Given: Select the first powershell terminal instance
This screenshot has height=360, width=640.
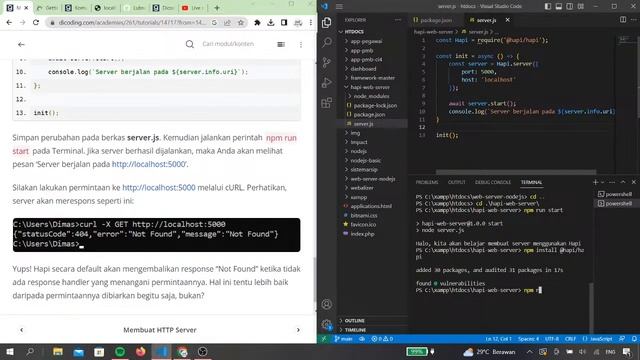Looking at the screenshot, I should (x=615, y=194).
